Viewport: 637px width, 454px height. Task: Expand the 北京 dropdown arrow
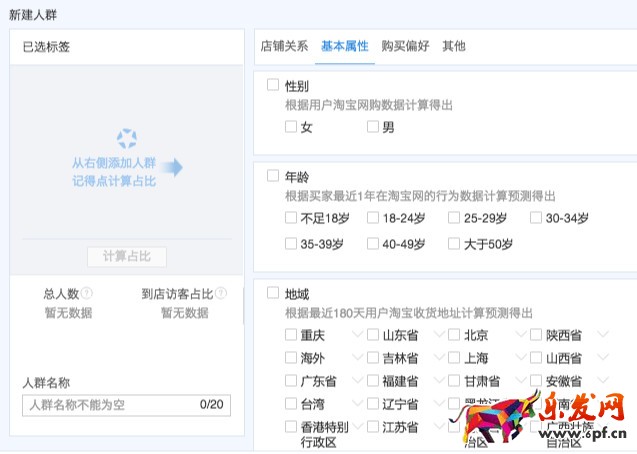(521, 335)
